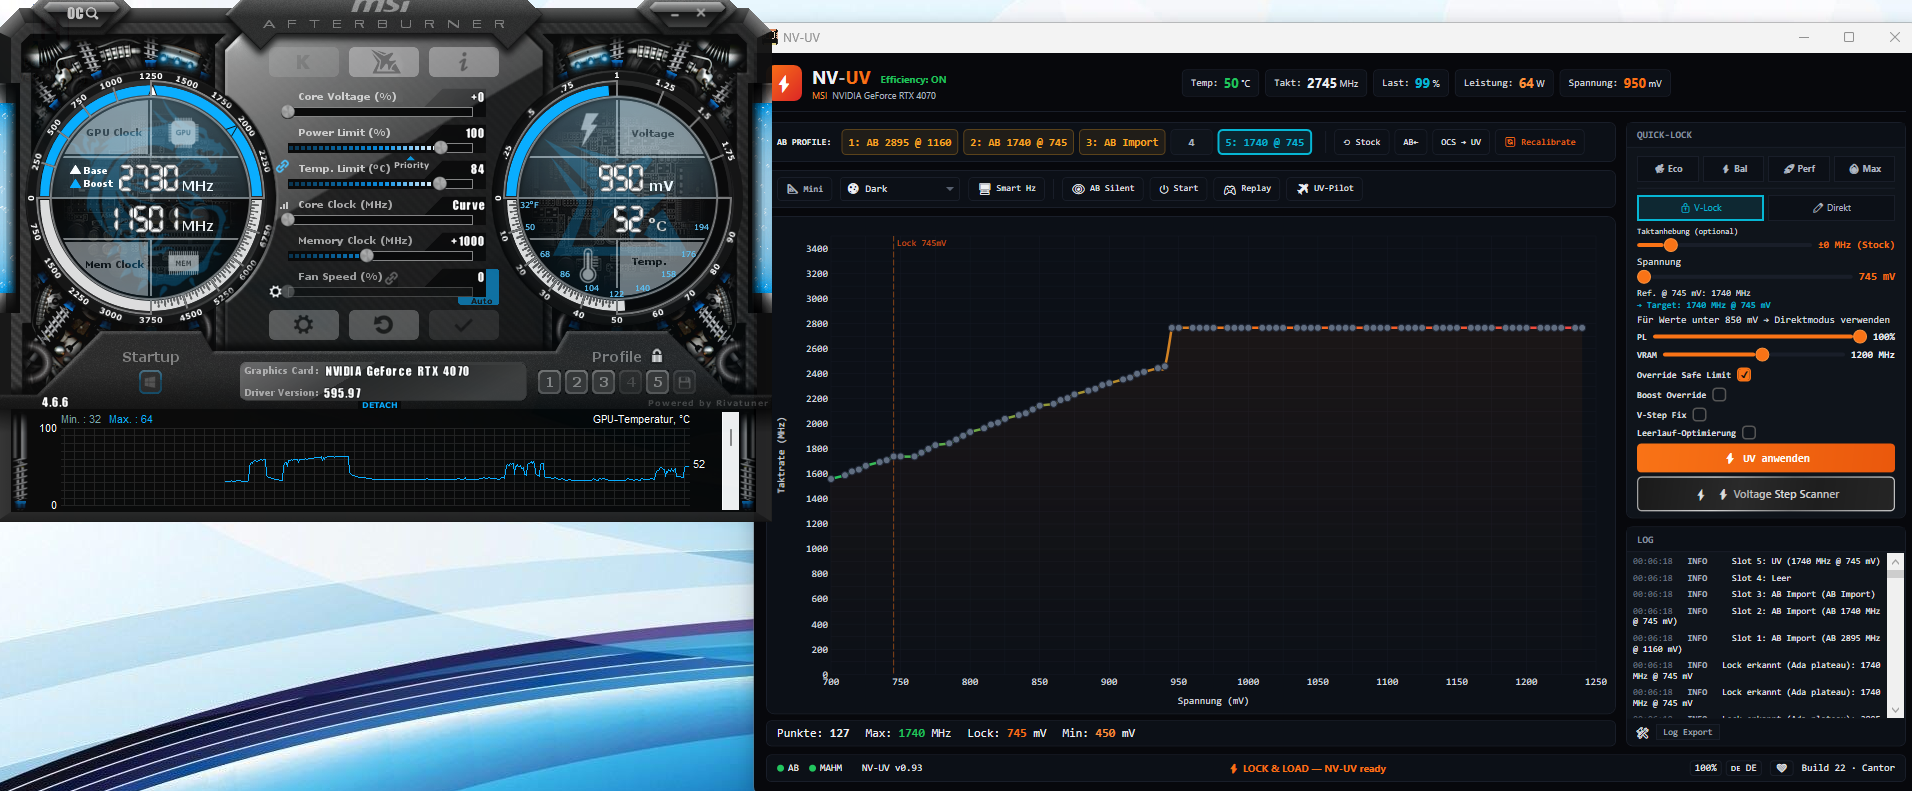Open OC Scanner in Afterburner
1912x791 pixels.
[x=82, y=13]
